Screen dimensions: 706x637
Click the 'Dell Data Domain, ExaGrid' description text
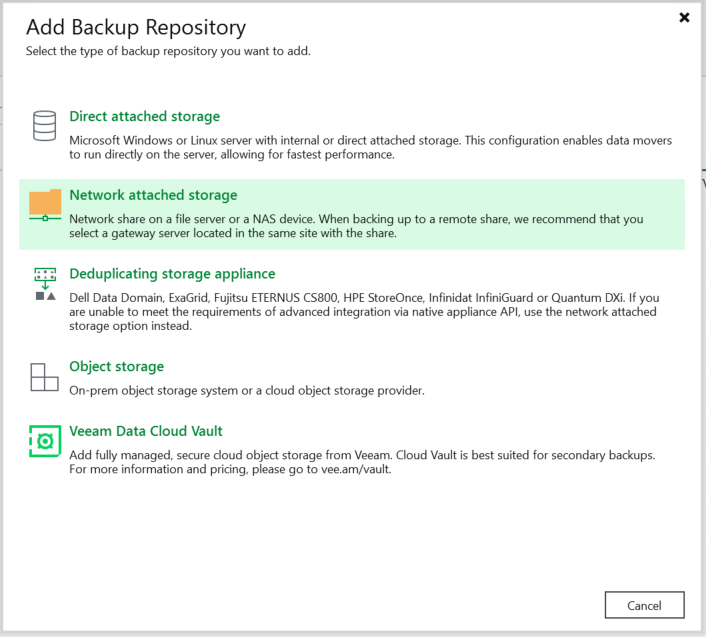tap(364, 312)
